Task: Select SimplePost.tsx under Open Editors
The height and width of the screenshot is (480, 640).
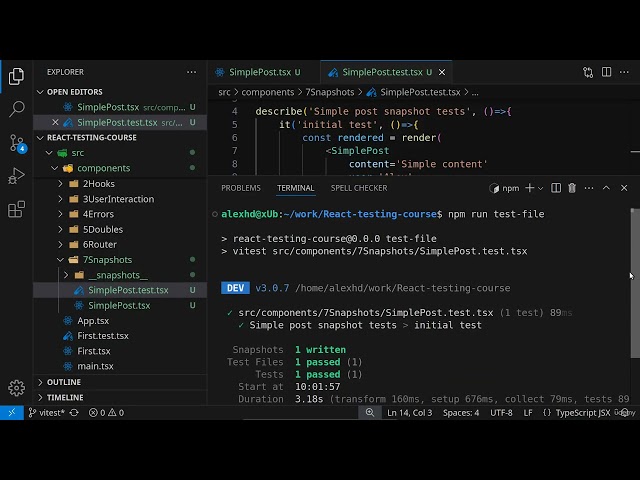Action: pos(120,107)
